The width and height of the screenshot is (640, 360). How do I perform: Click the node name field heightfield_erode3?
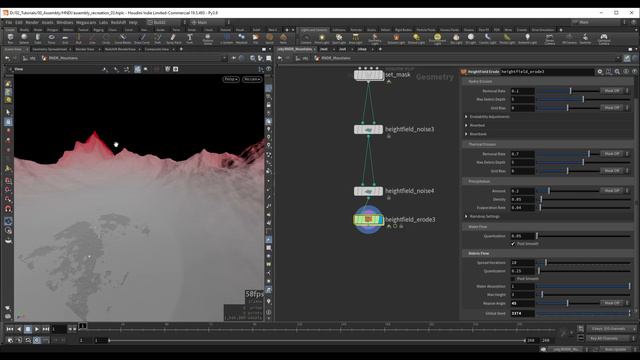click(x=547, y=71)
